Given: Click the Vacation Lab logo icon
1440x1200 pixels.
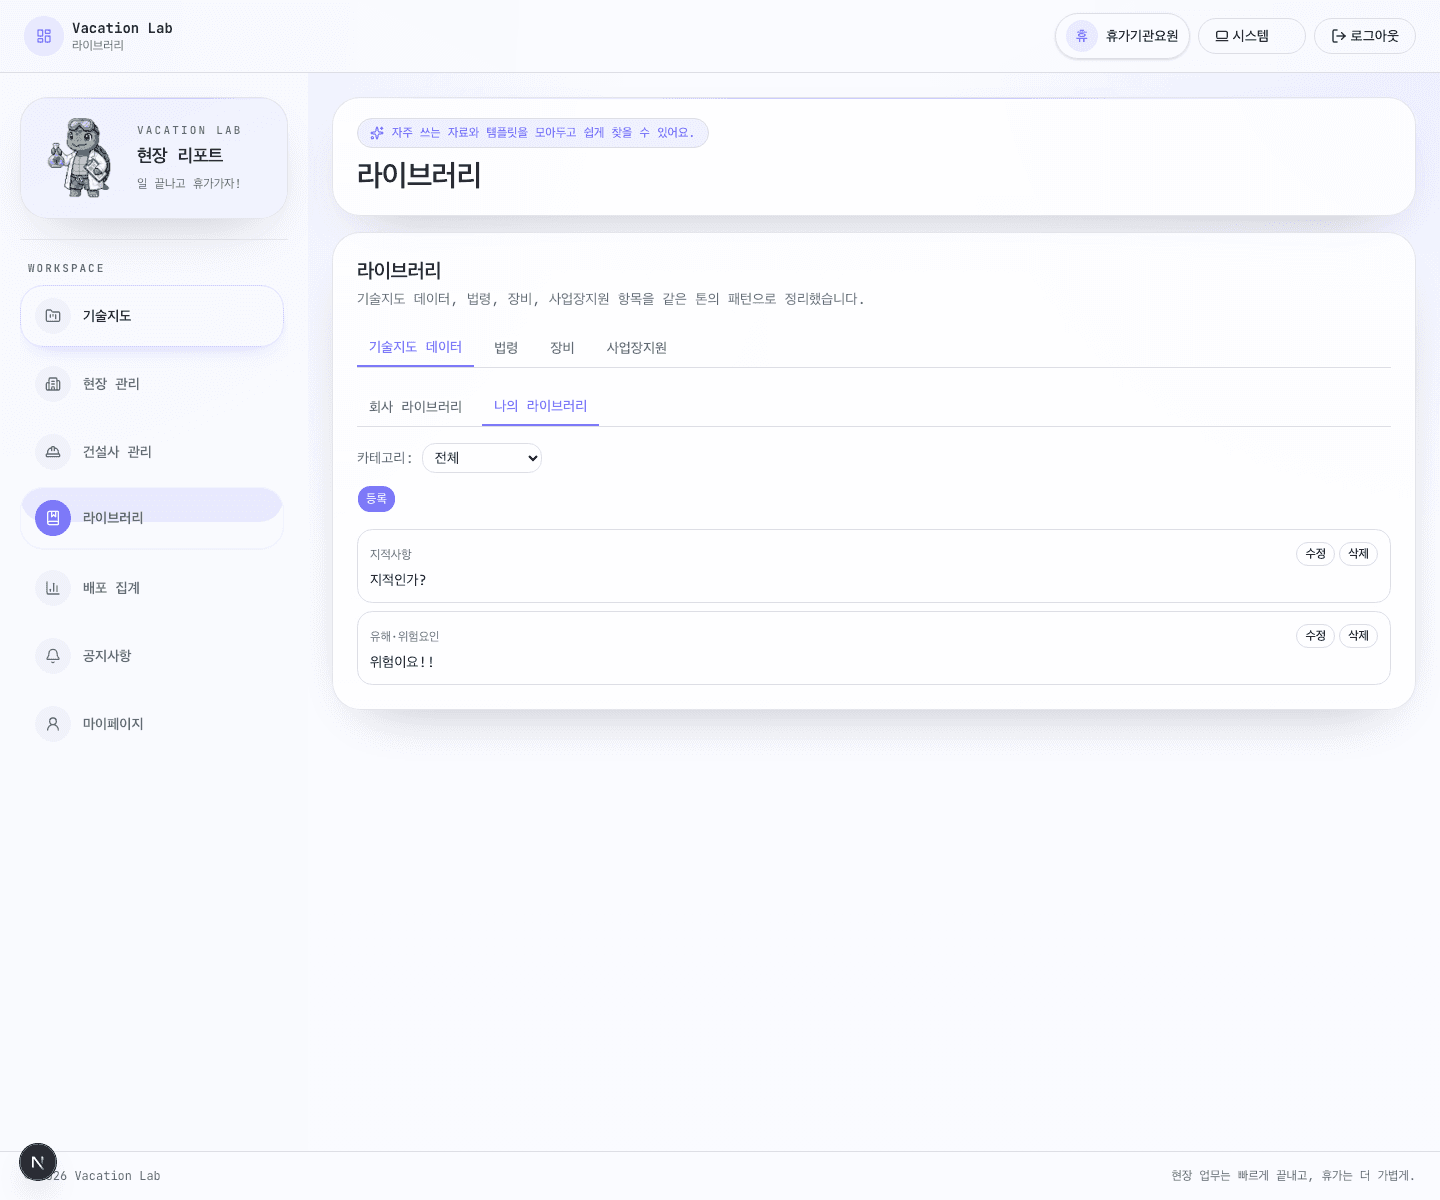Looking at the screenshot, I should click(x=44, y=36).
